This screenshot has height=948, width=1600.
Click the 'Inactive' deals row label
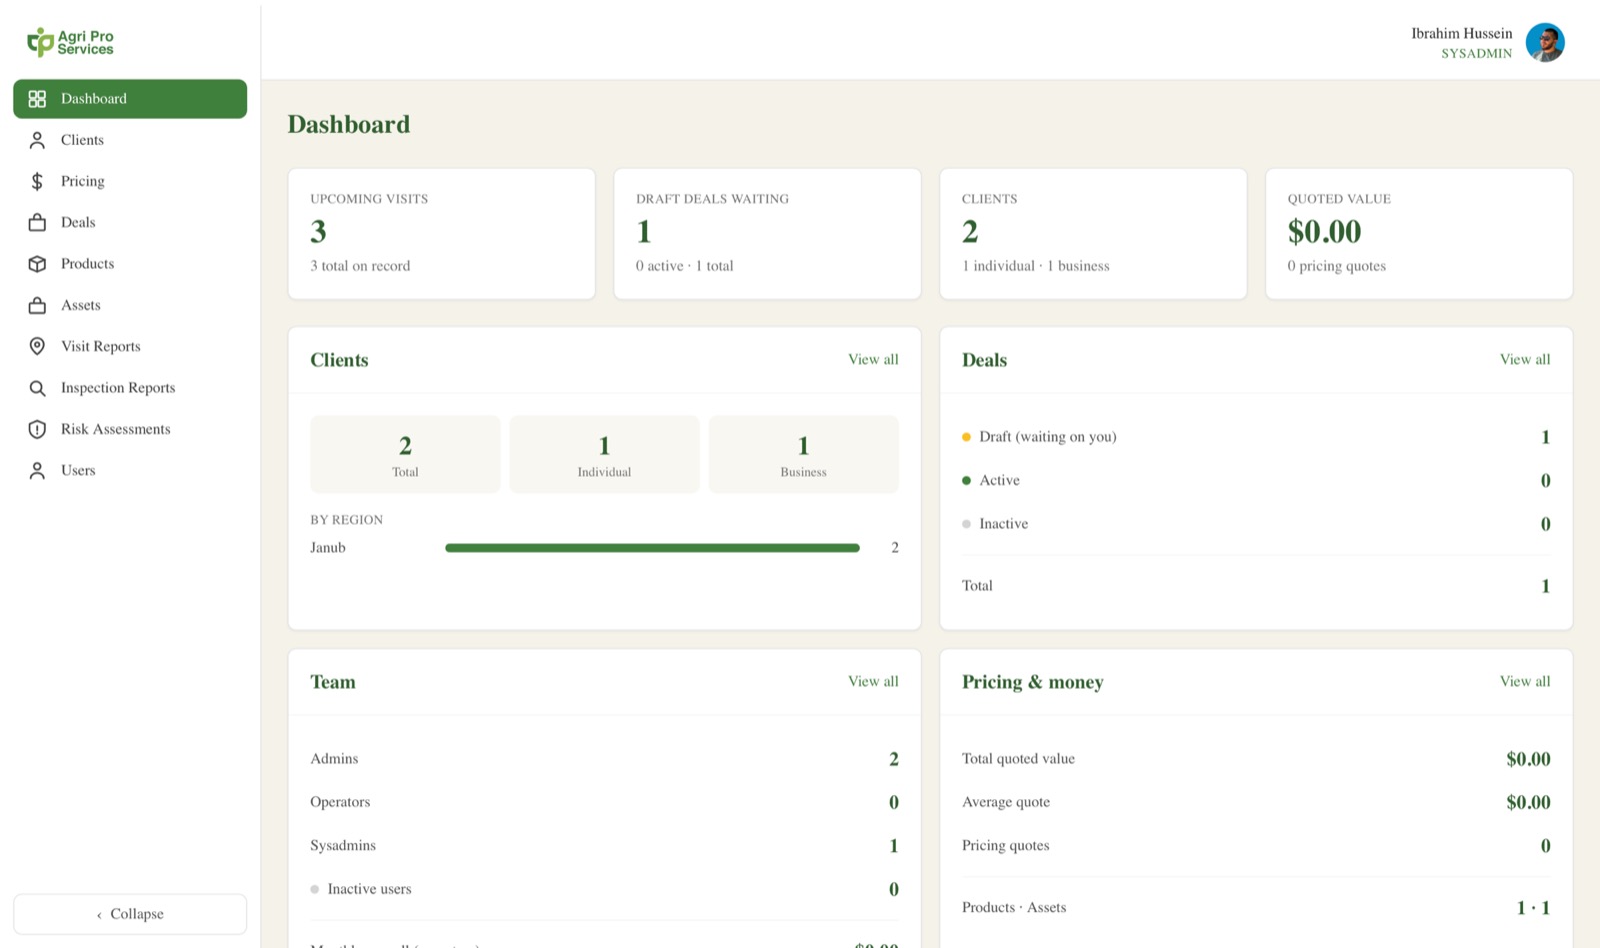(x=1003, y=524)
